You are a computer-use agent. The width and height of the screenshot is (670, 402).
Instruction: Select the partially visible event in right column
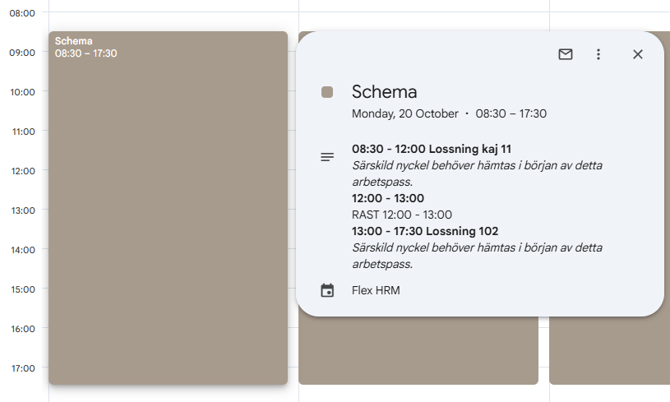tap(609, 350)
